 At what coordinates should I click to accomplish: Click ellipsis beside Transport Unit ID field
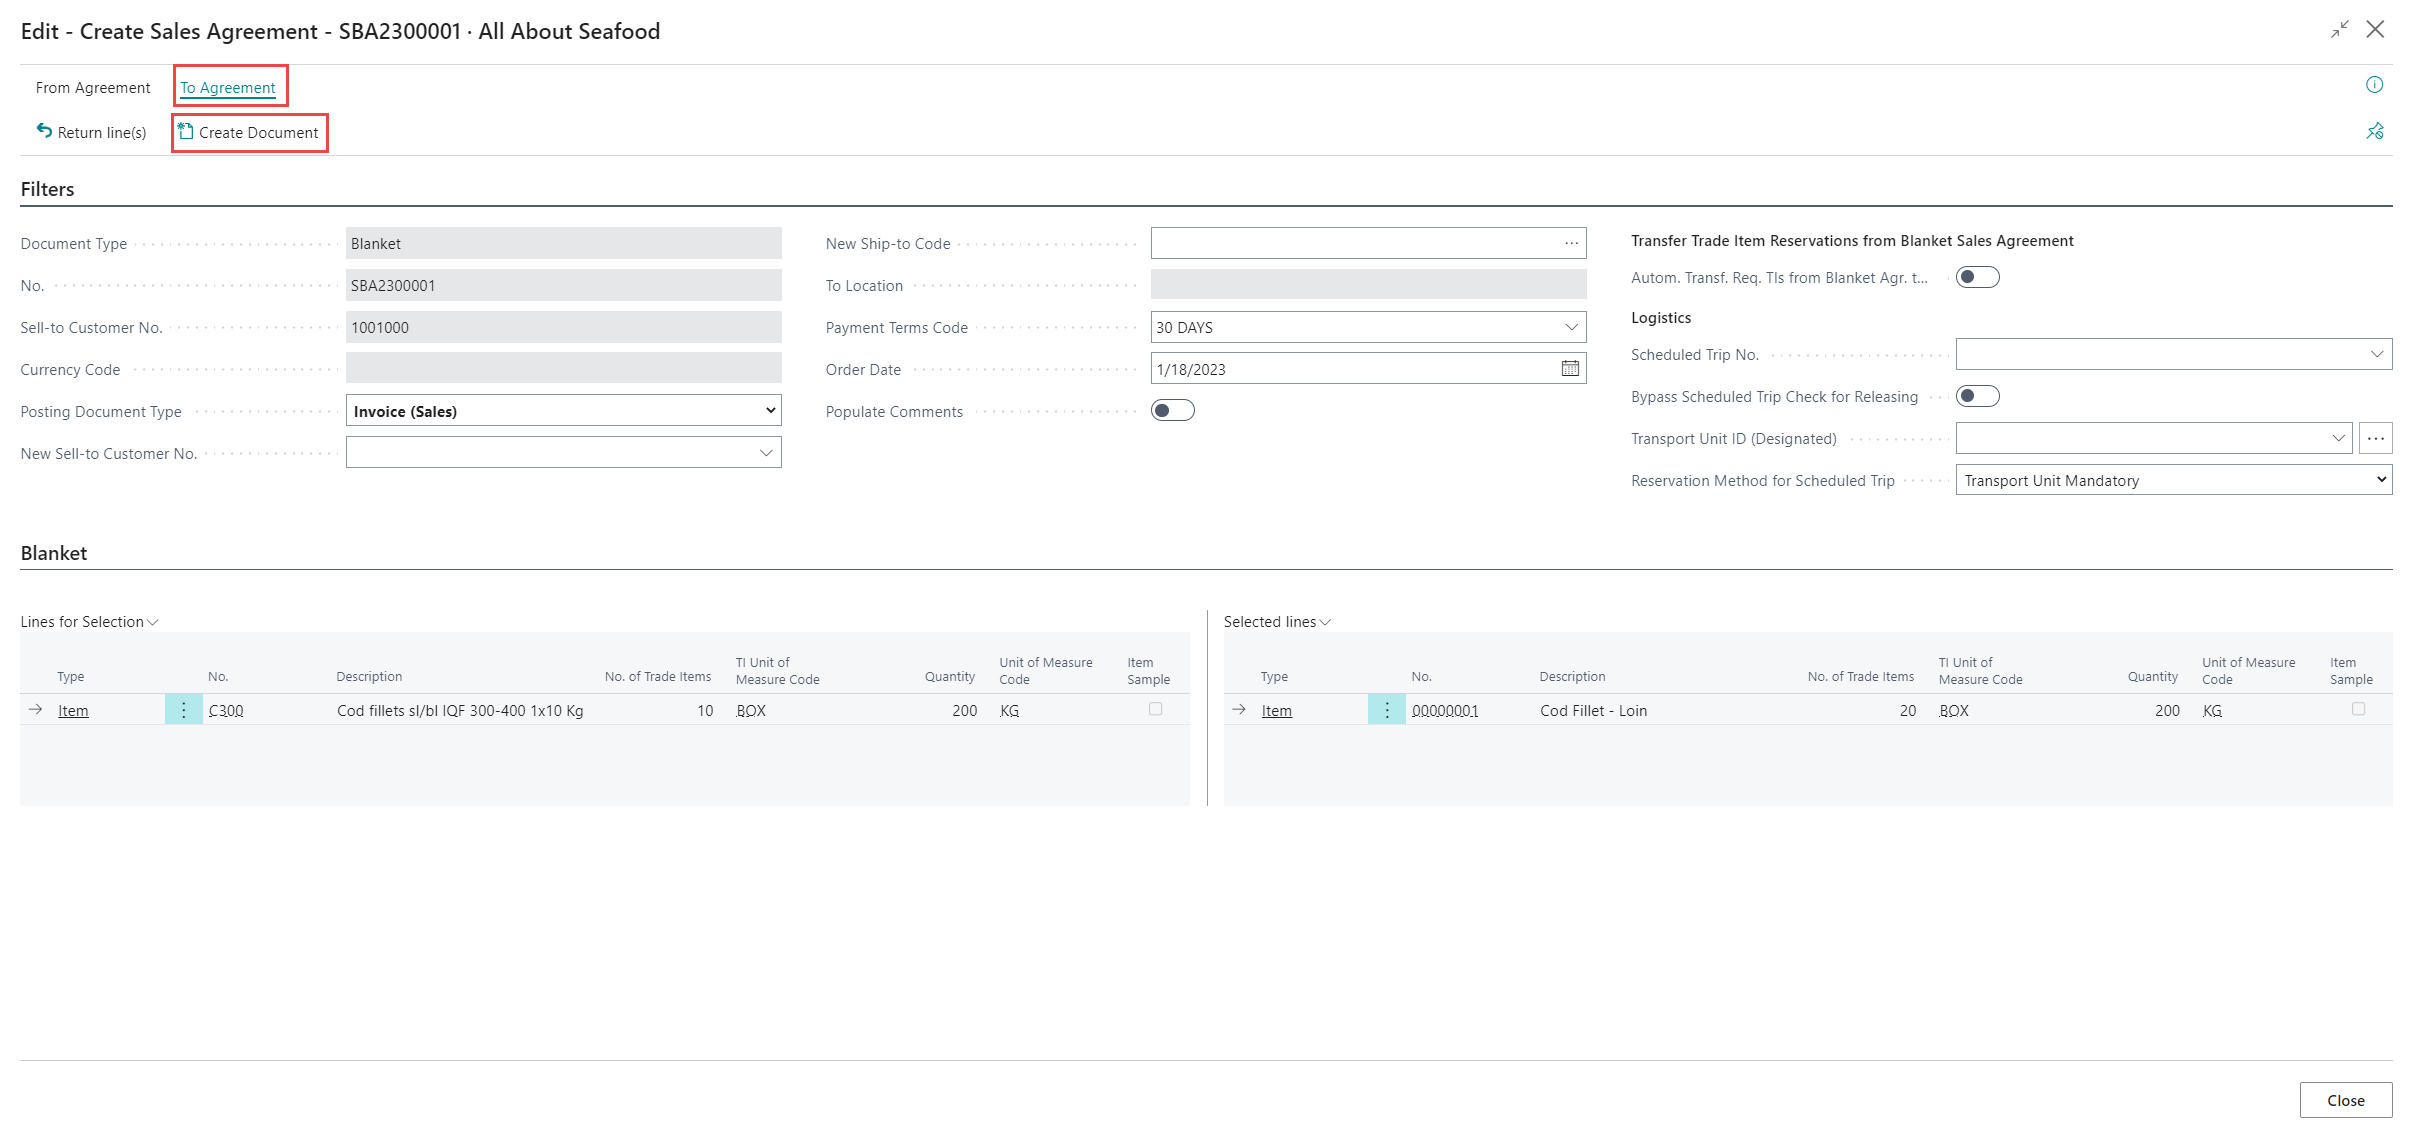tap(2375, 438)
